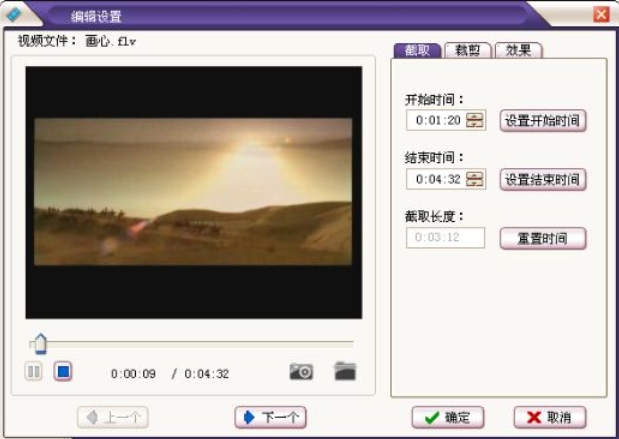
Task: Click the file name 画心.flv
Action: 111,41
